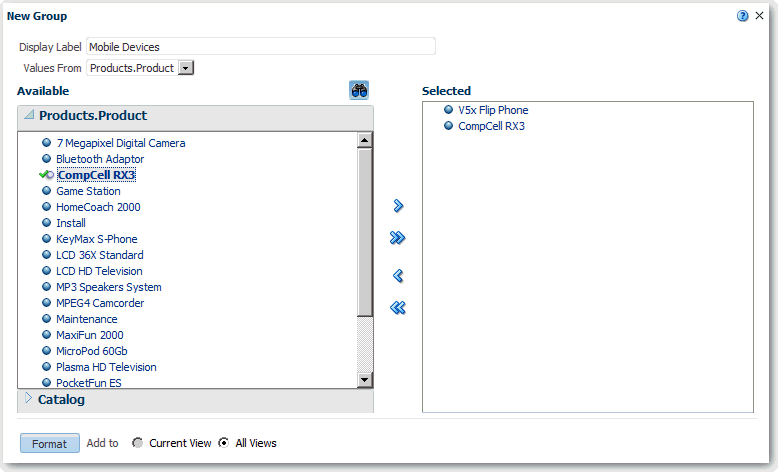The height and width of the screenshot is (472, 778).
Task: Click the binoculars search icon
Action: 359,90
